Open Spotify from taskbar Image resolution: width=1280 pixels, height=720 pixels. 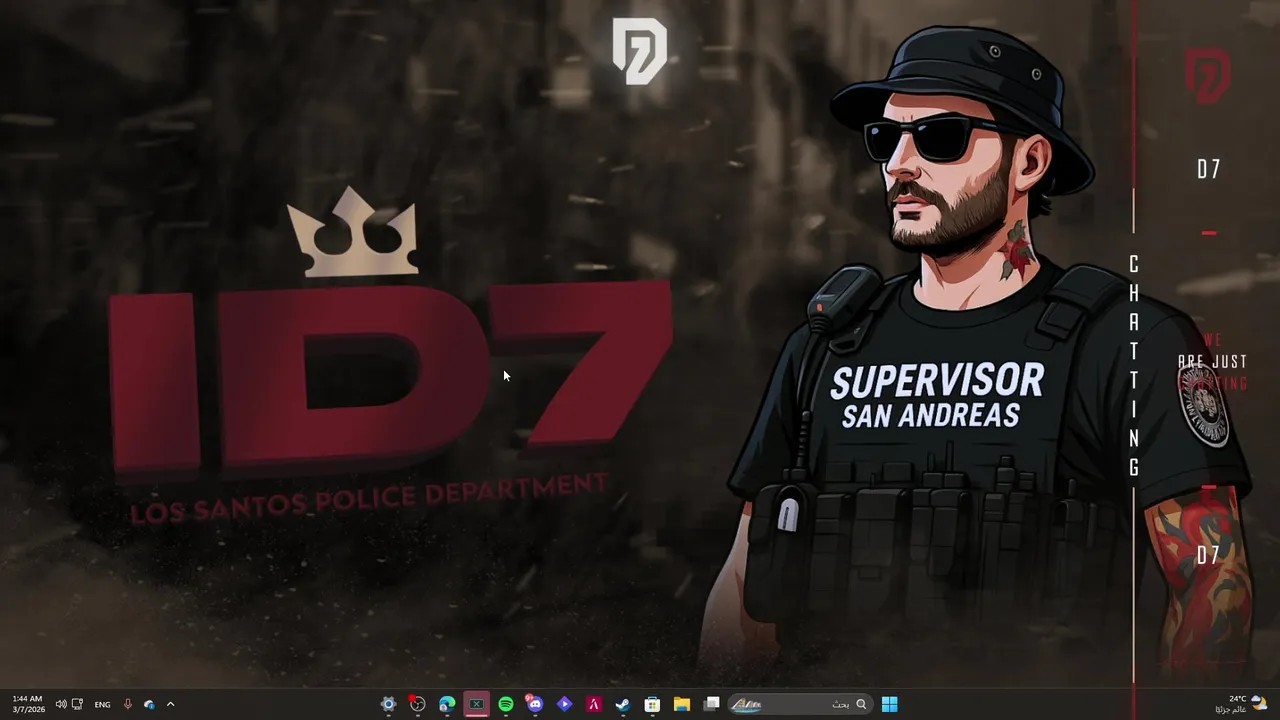pyautogui.click(x=506, y=704)
